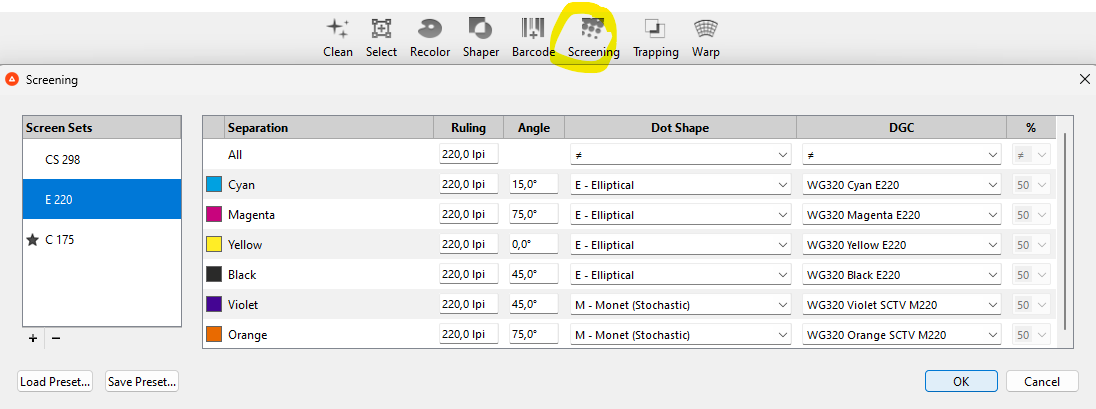The height and width of the screenshot is (409, 1096).
Task: Open the Violet DGC dropdown
Action: click(901, 305)
